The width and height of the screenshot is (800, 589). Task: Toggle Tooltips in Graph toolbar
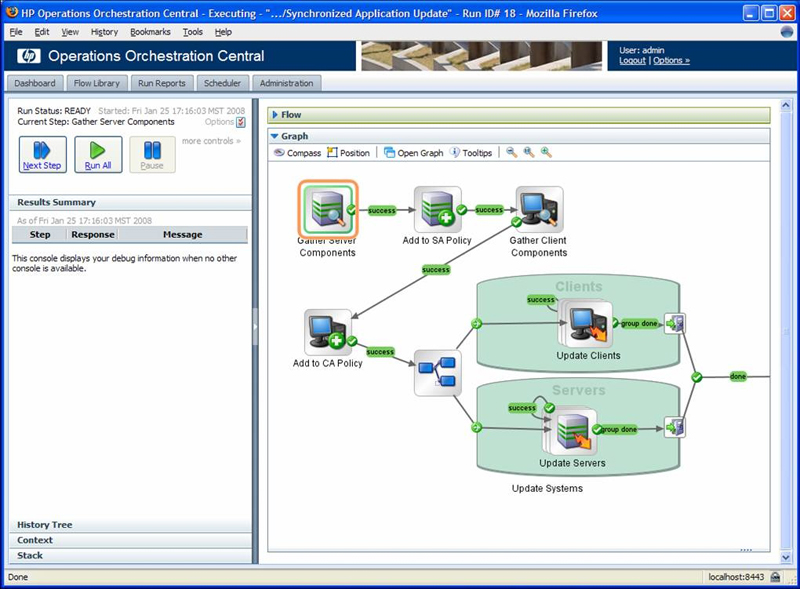[x=471, y=153]
